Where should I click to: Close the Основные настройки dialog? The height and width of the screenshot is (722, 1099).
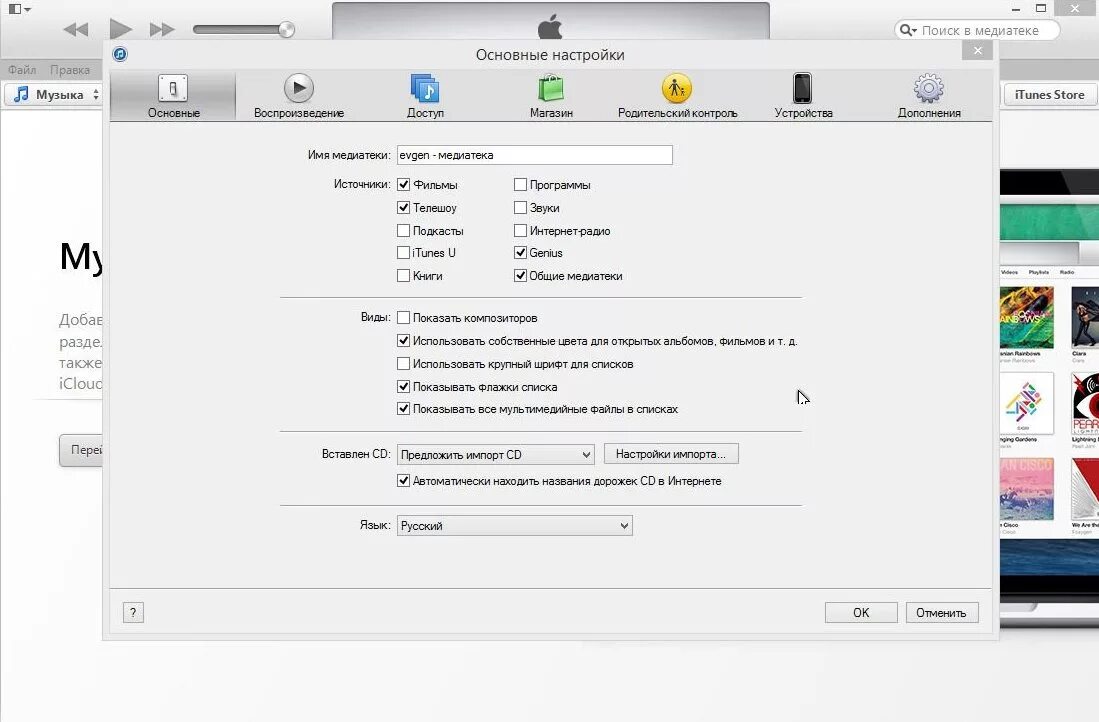click(x=978, y=50)
